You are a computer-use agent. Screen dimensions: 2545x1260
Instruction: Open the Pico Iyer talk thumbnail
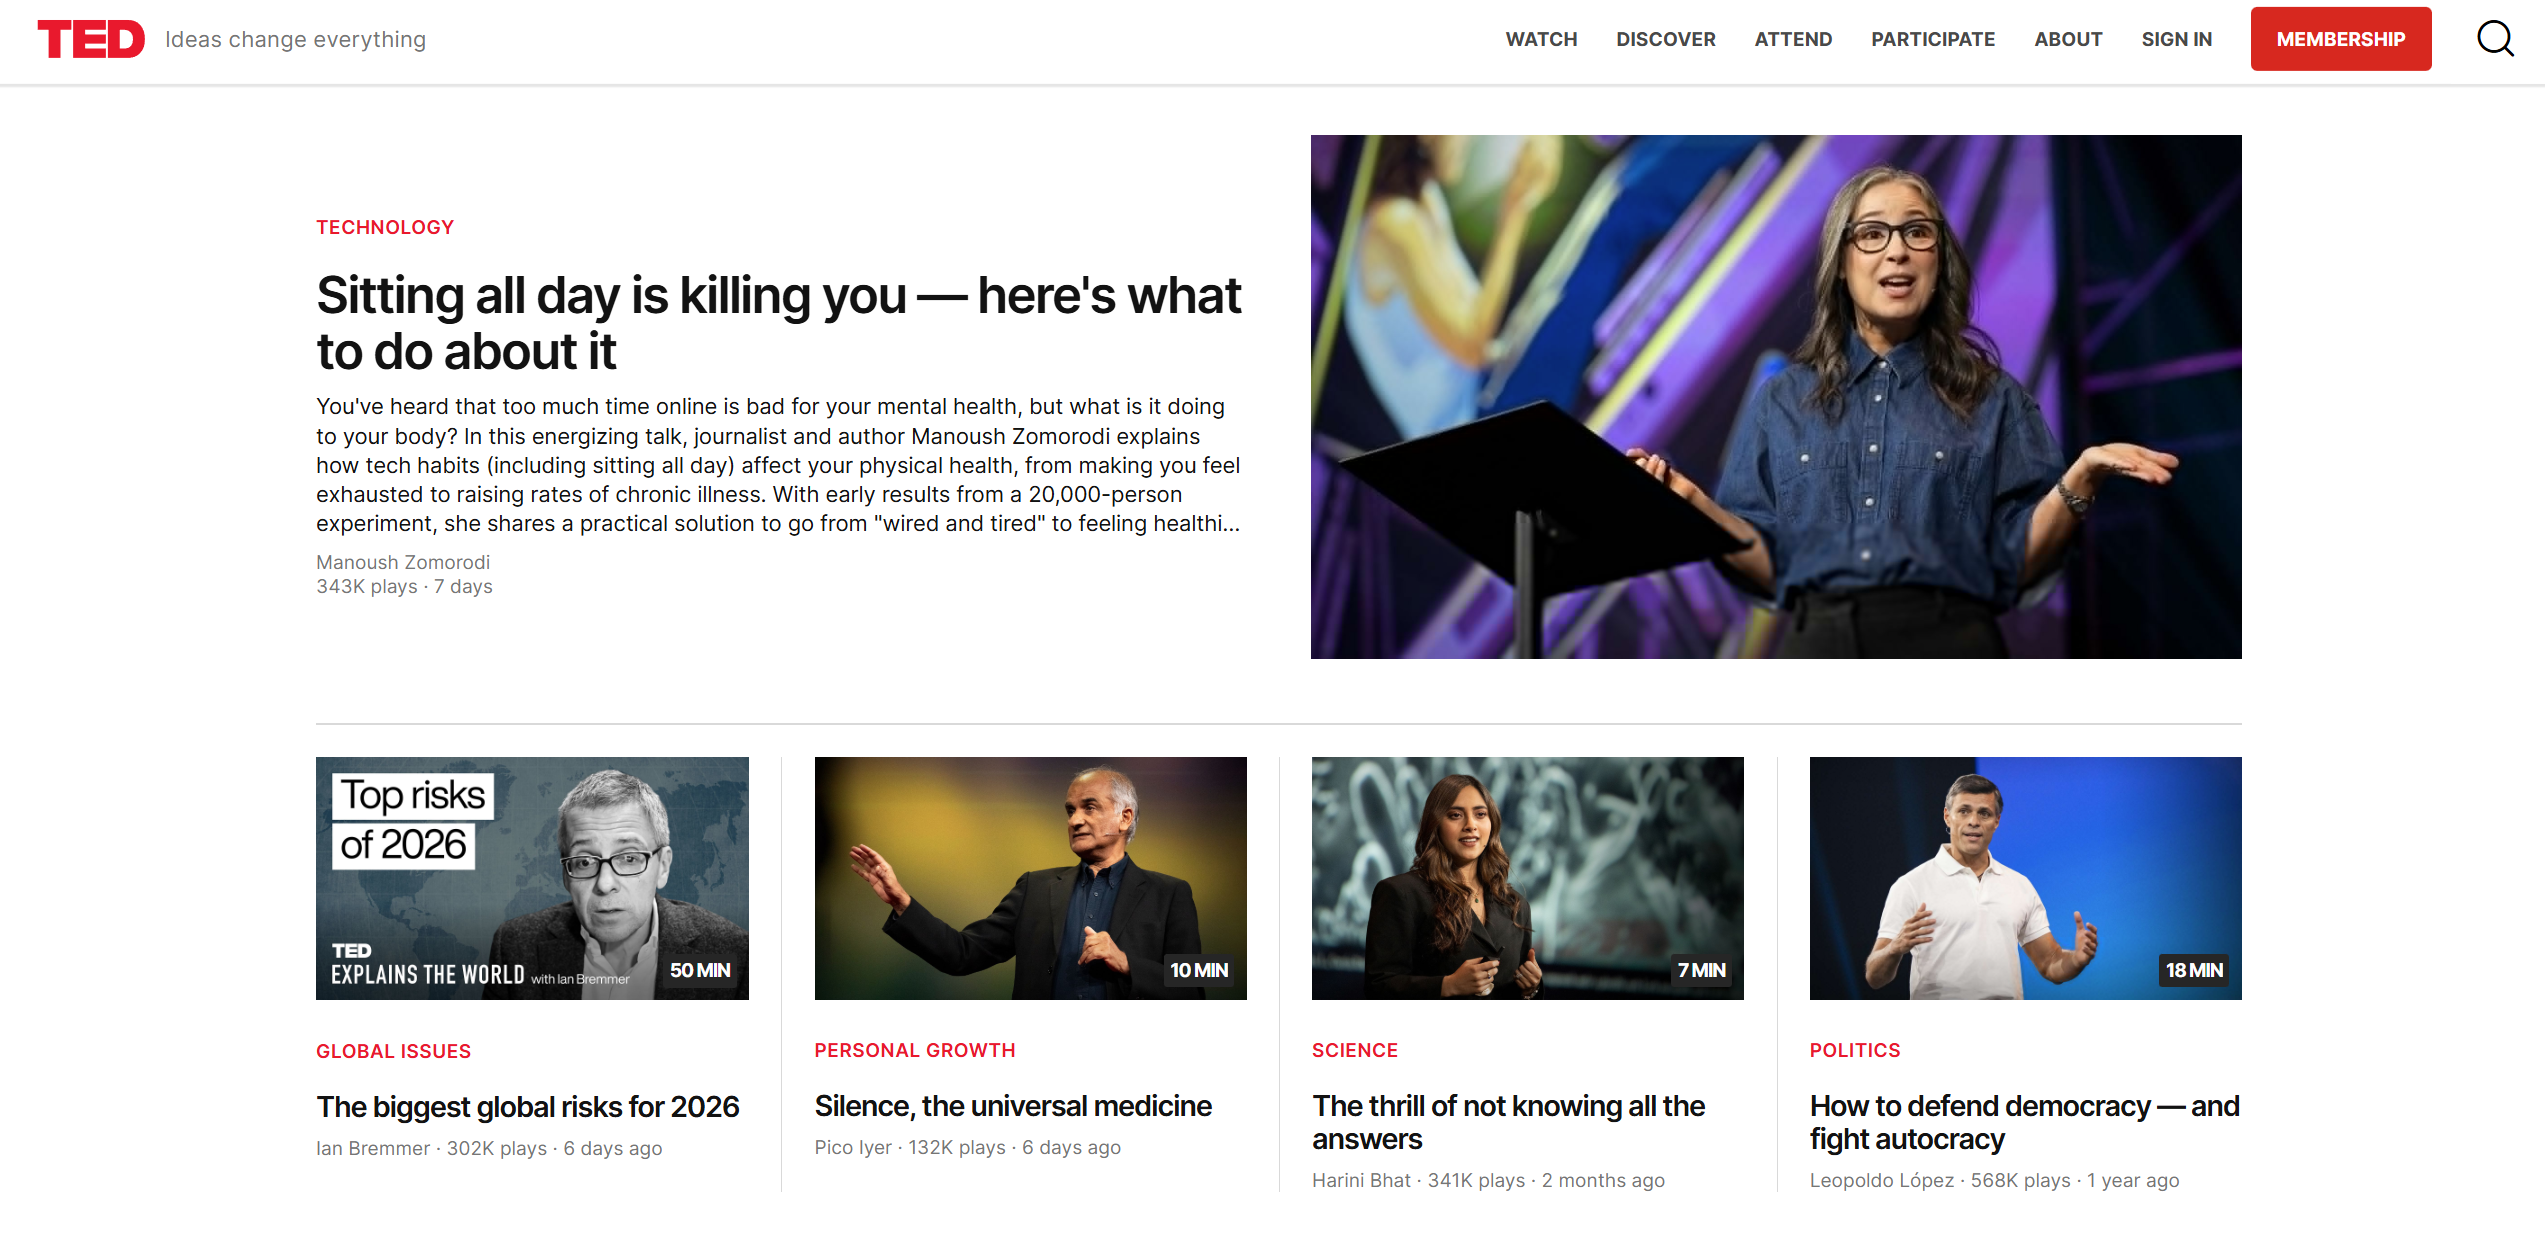click(1030, 877)
